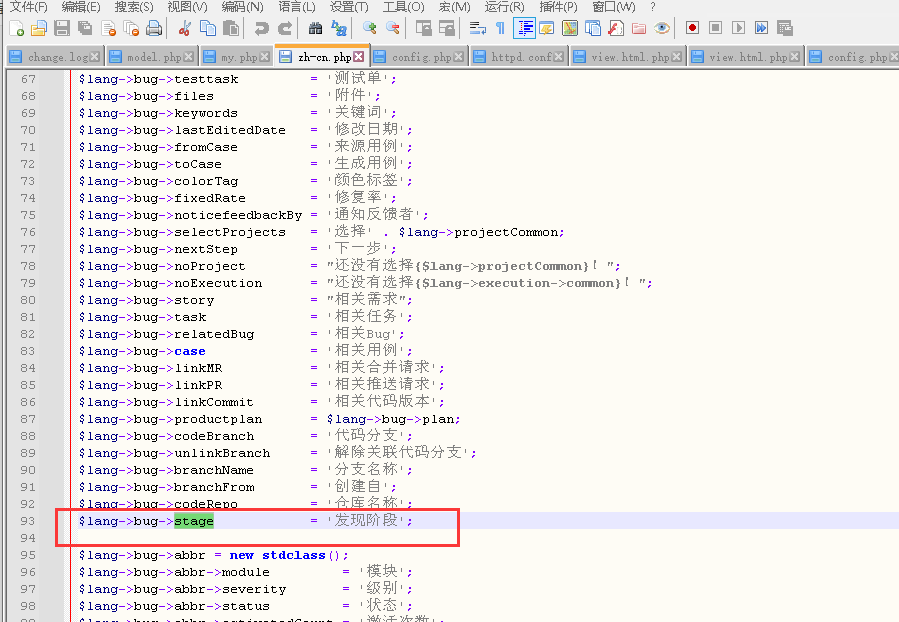Image resolution: width=899 pixels, height=622 pixels.
Task: Toggle the indent guide button
Action: pyautogui.click(x=523, y=28)
